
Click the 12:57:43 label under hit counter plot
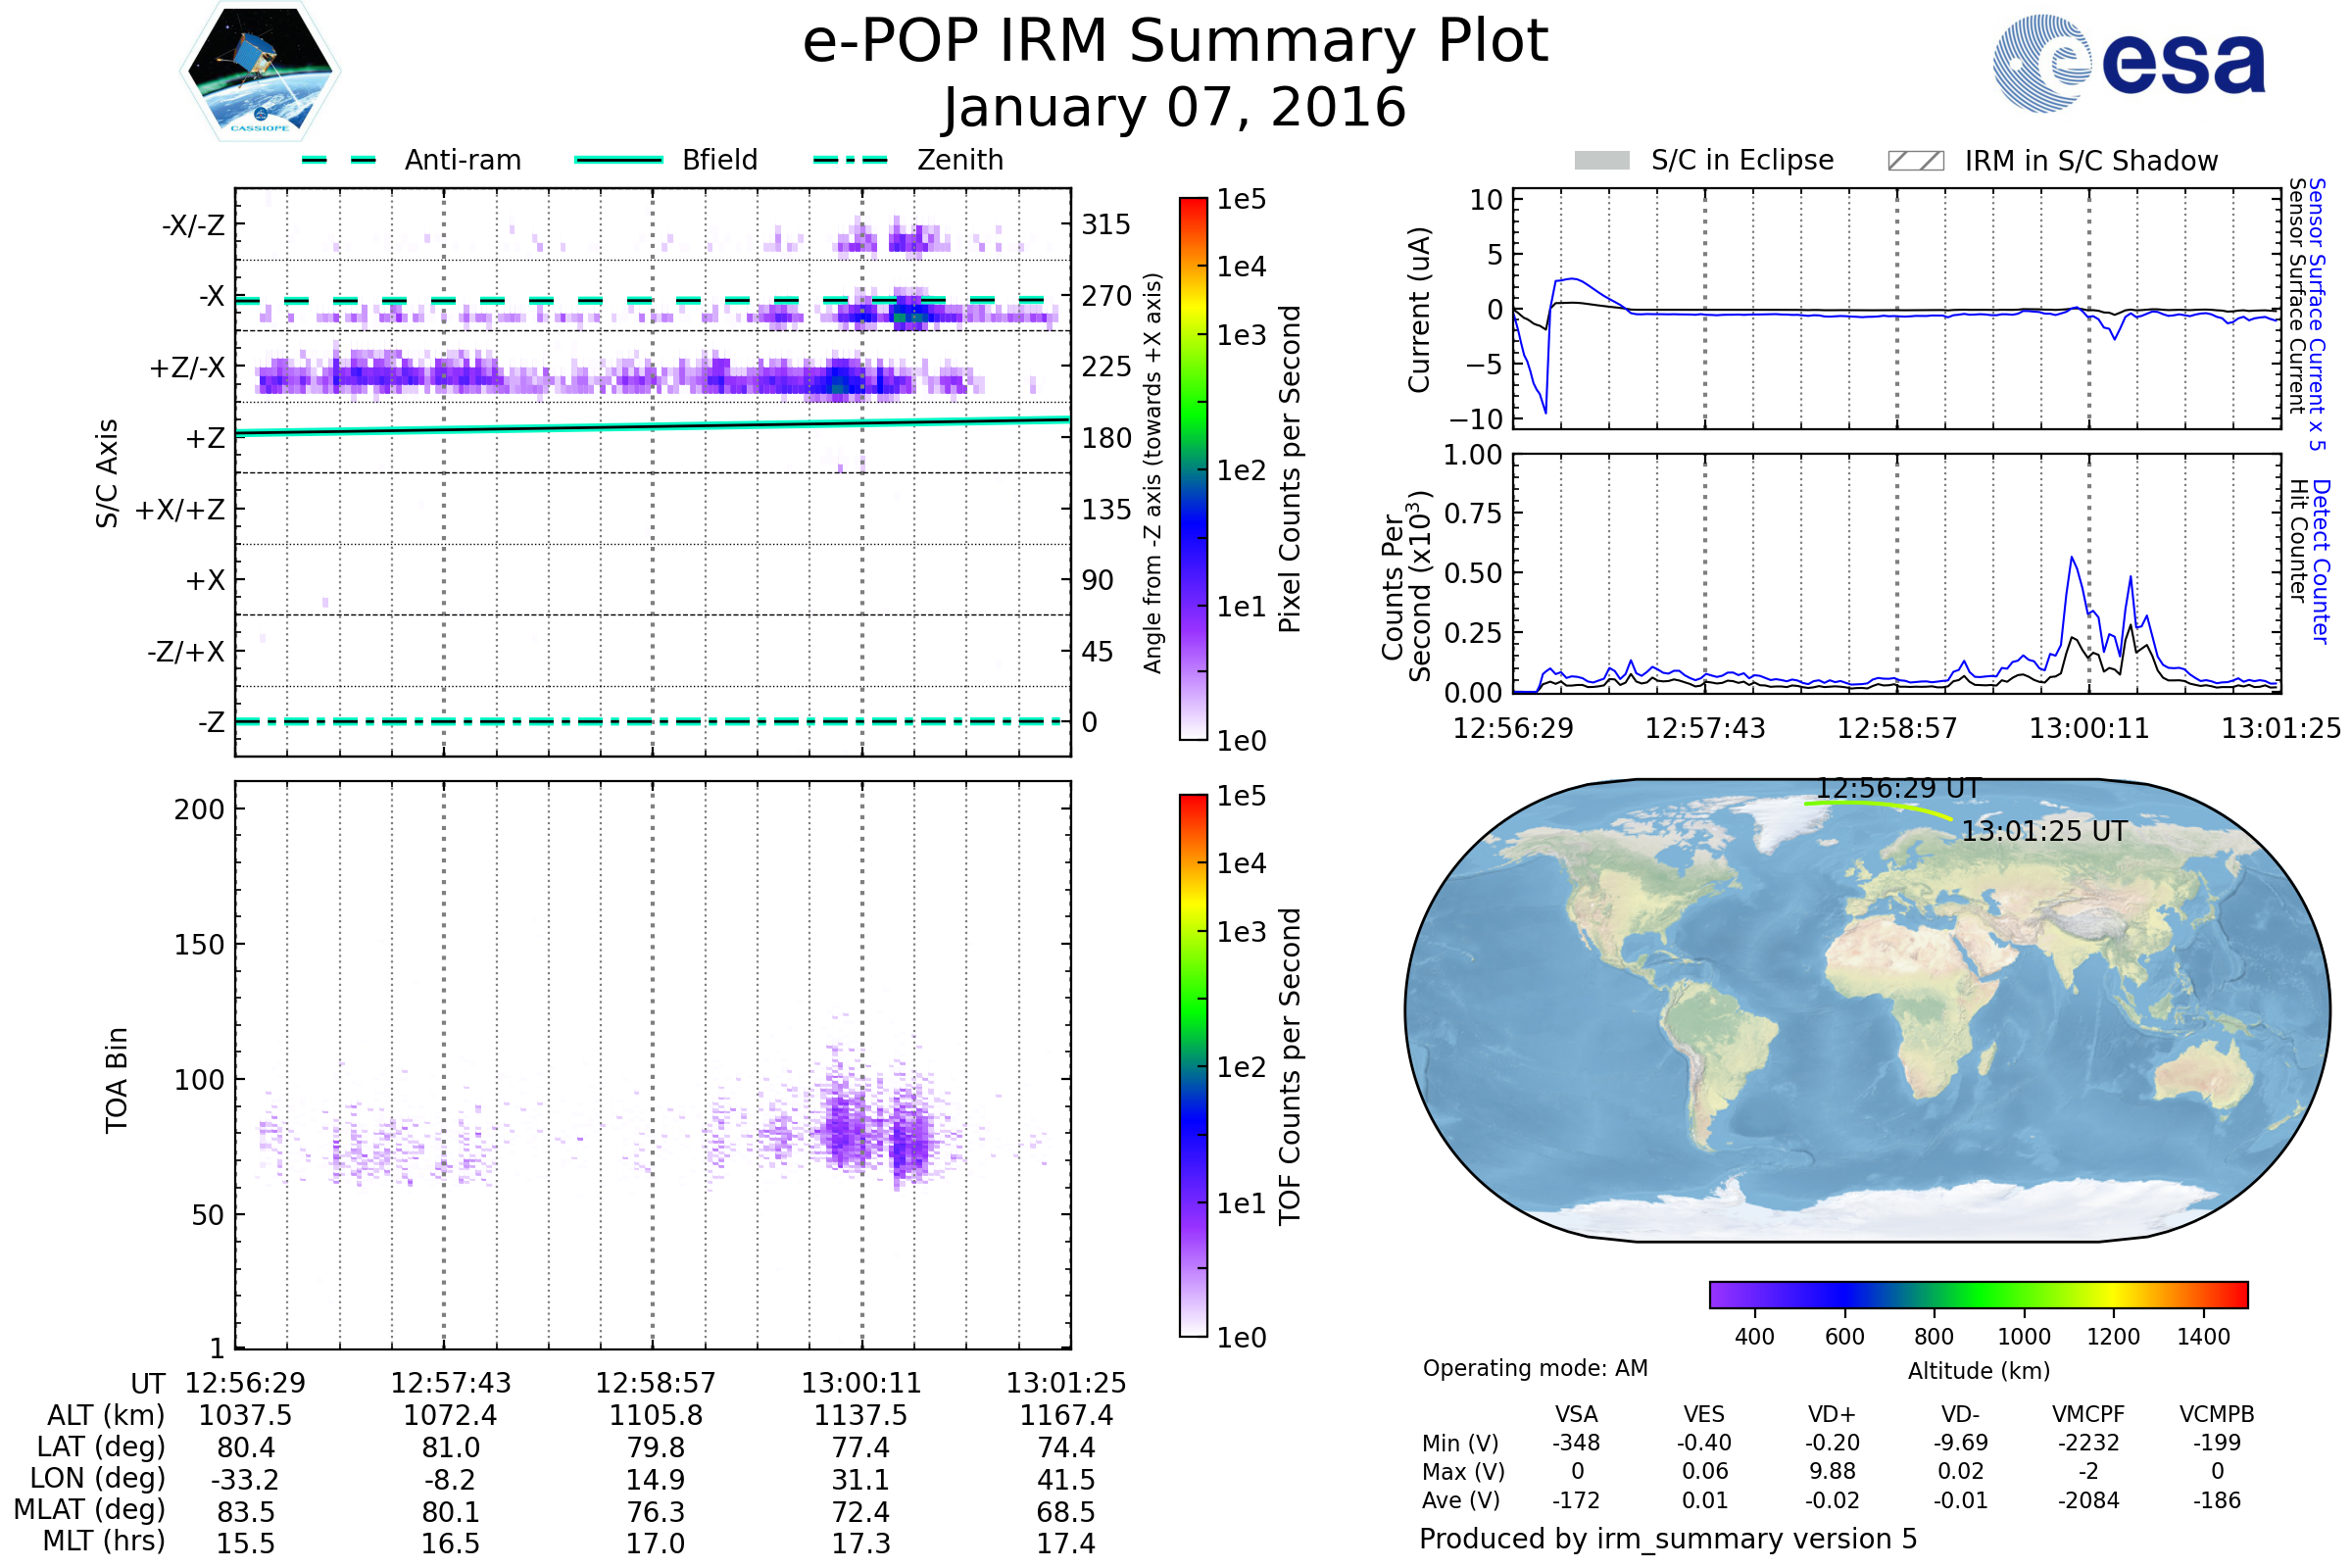click(1705, 728)
